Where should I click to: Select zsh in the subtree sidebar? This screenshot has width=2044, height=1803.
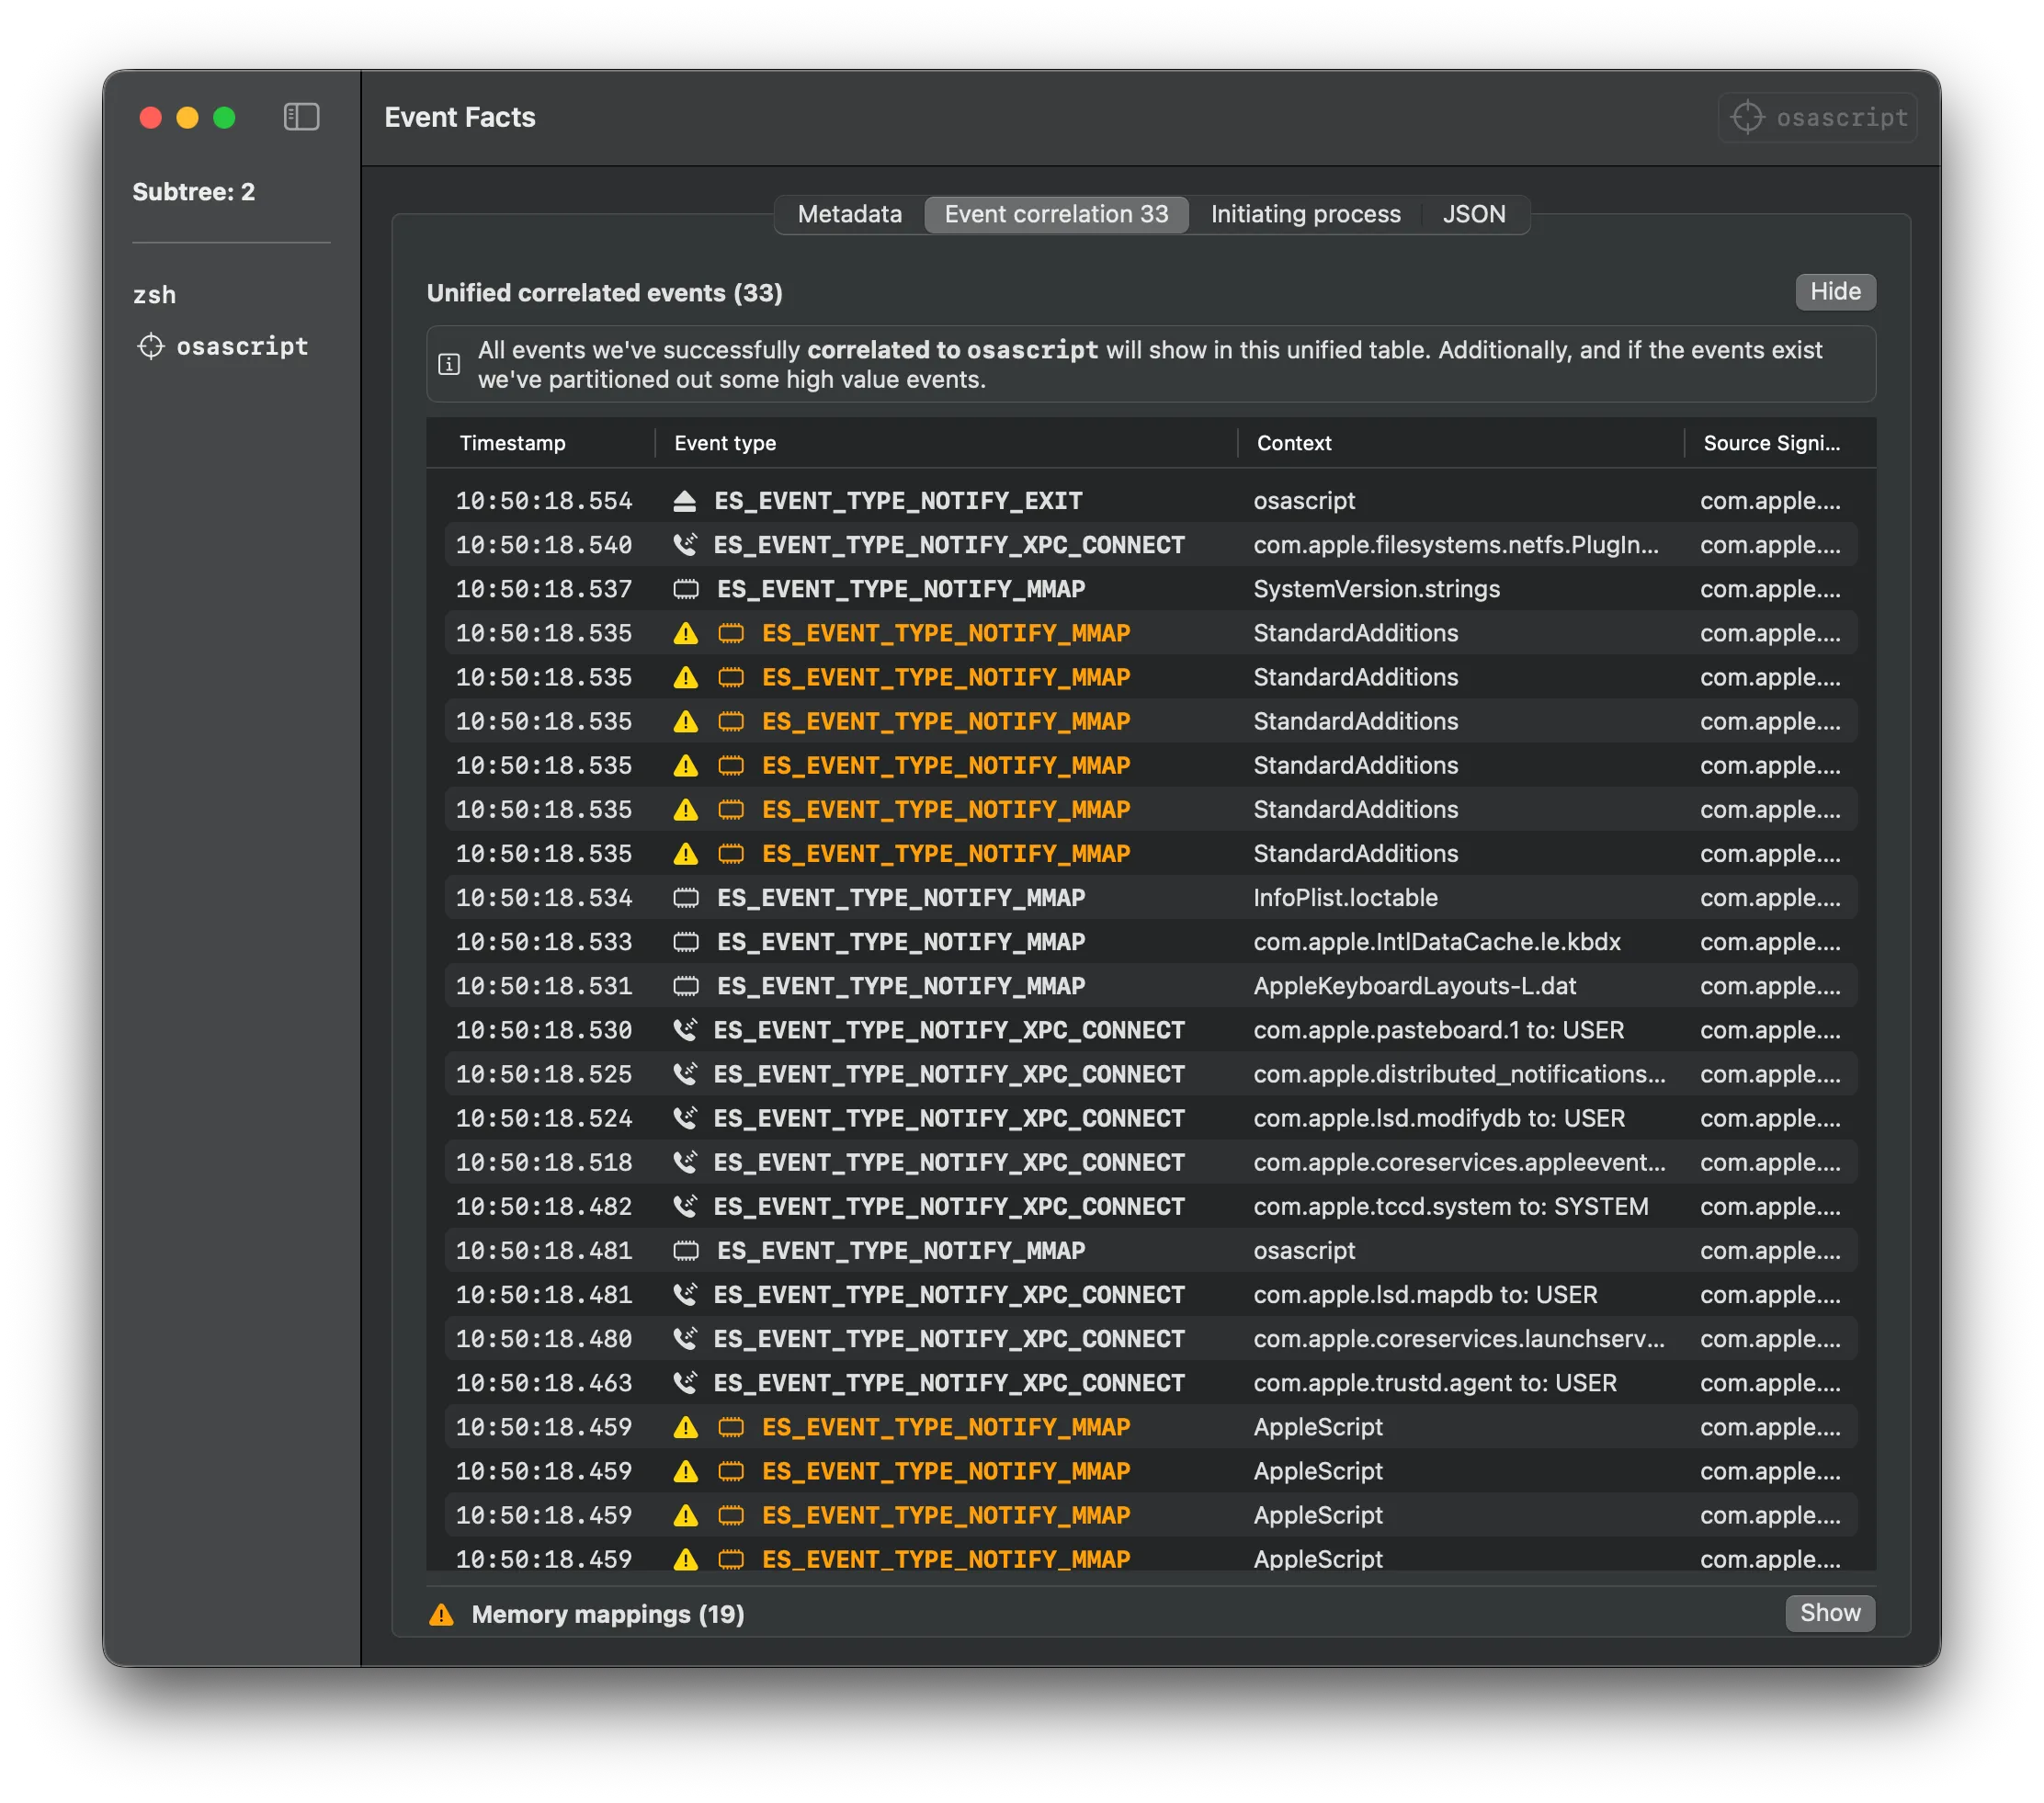155,295
